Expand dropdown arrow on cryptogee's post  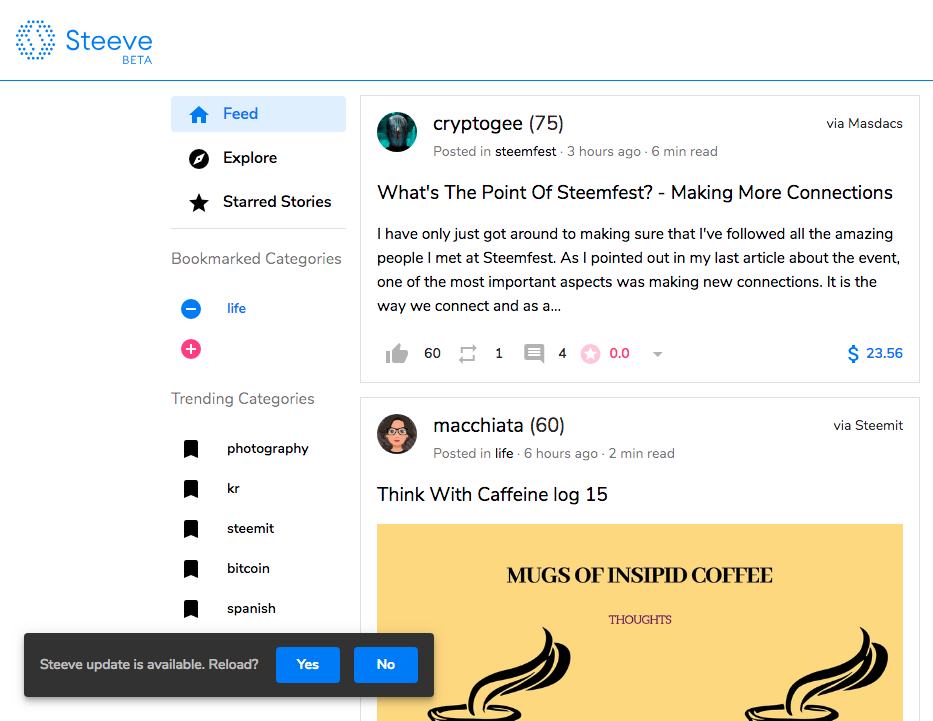pyautogui.click(x=657, y=354)
